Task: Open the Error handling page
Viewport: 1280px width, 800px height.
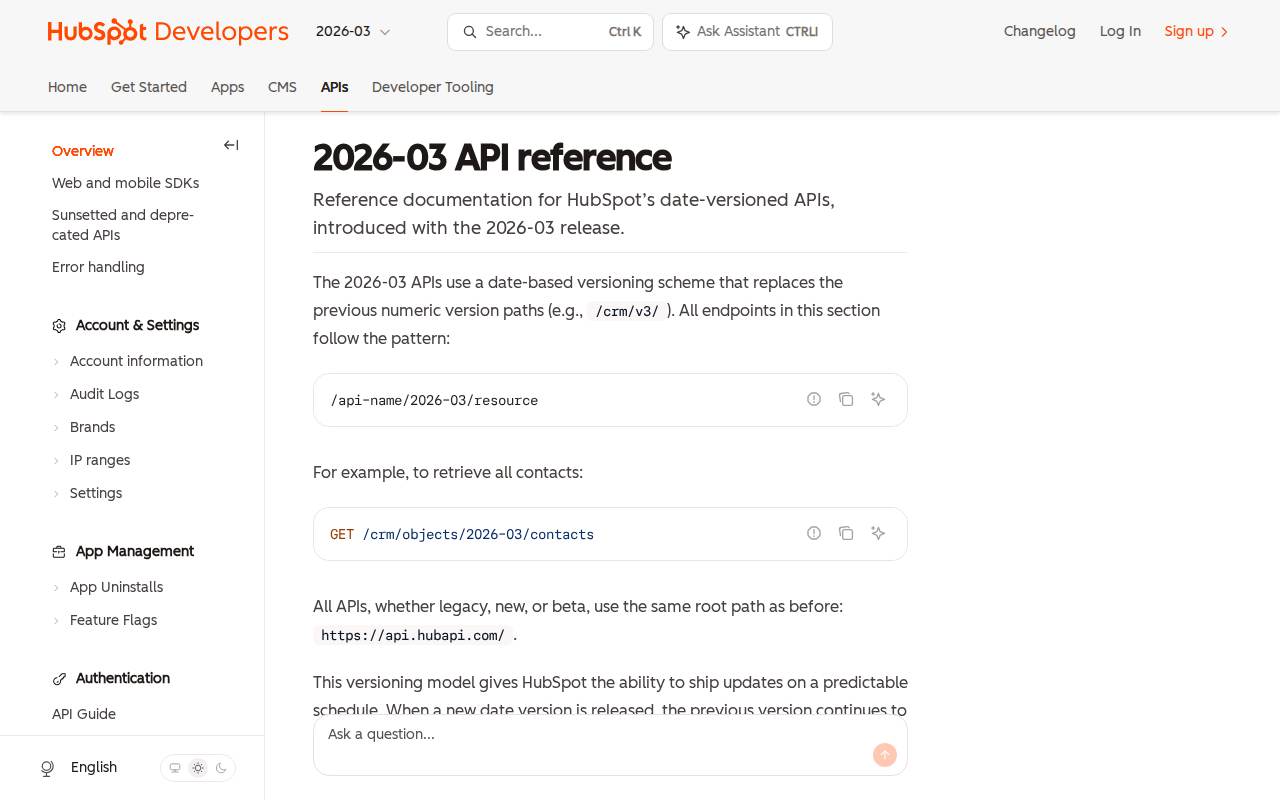Action: [x=98, y=268]
